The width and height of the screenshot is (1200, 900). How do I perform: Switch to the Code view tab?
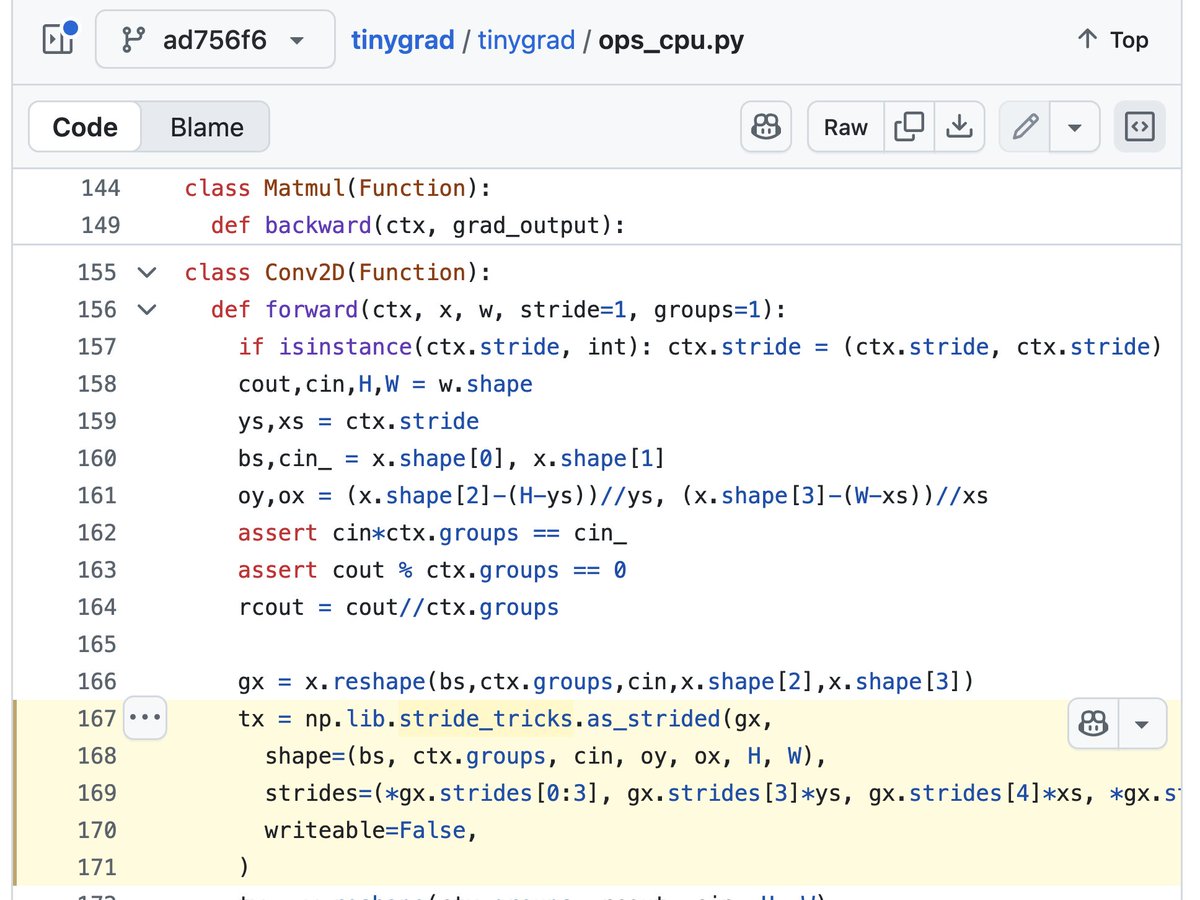pyautogui.click(x=85, y=127)
